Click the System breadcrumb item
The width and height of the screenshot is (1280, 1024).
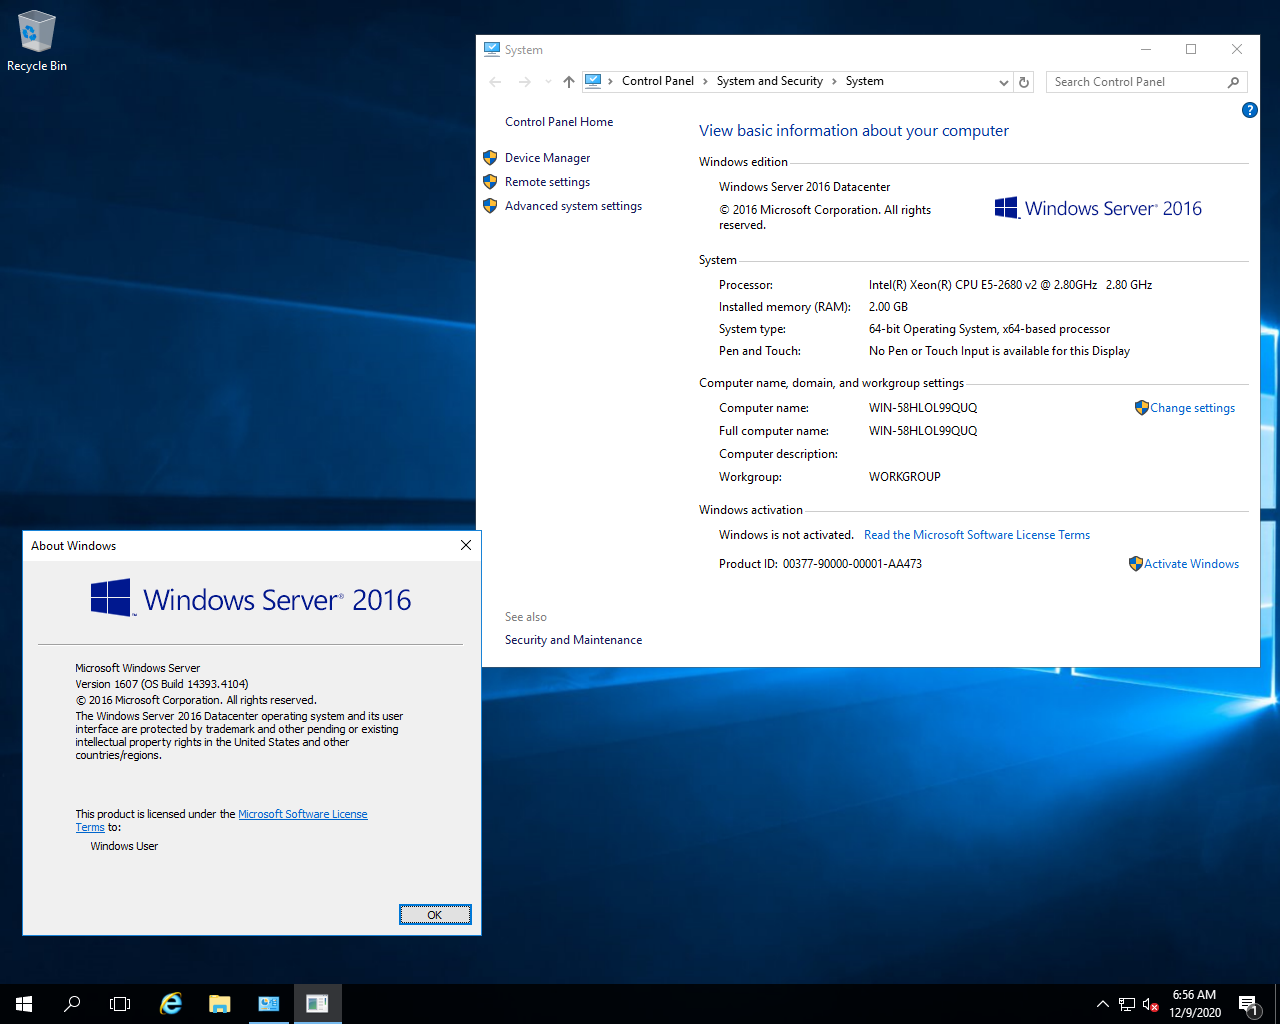click(864, 81)
